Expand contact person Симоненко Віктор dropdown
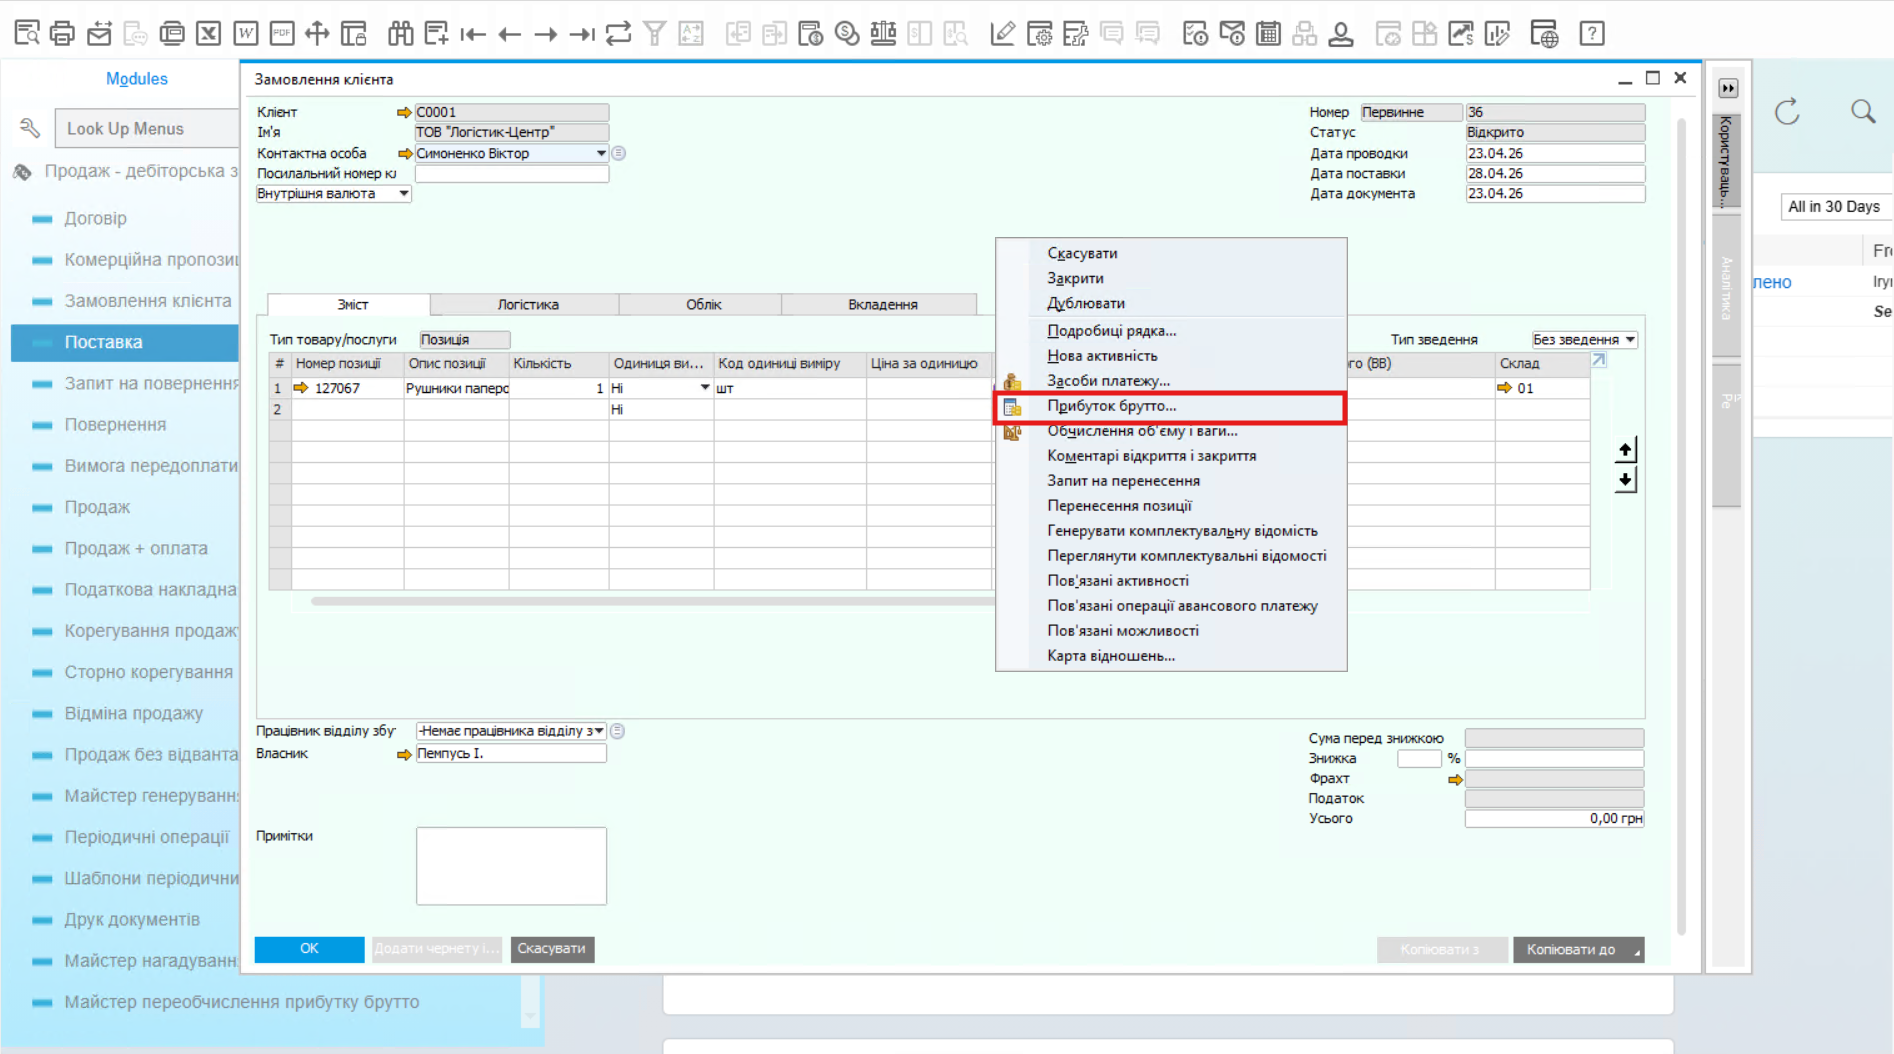 click(601, 153)
